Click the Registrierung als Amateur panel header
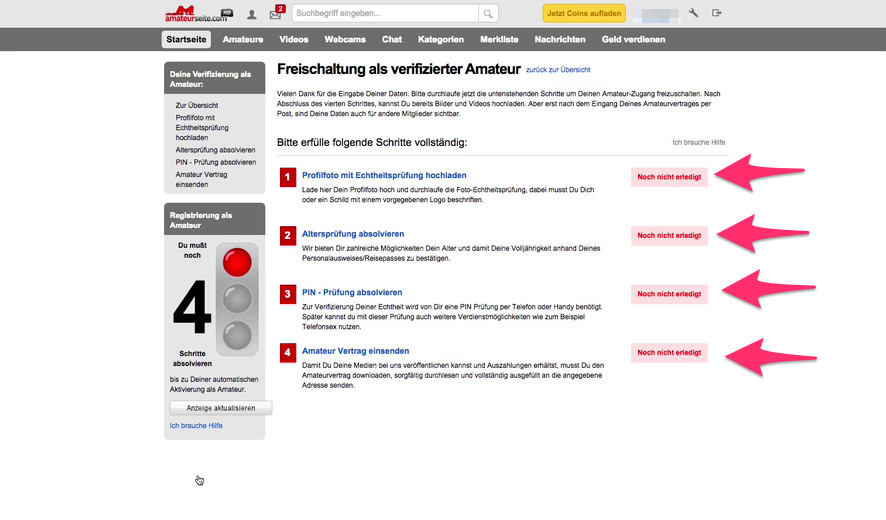Screen dimensions: 886x520 214,220
